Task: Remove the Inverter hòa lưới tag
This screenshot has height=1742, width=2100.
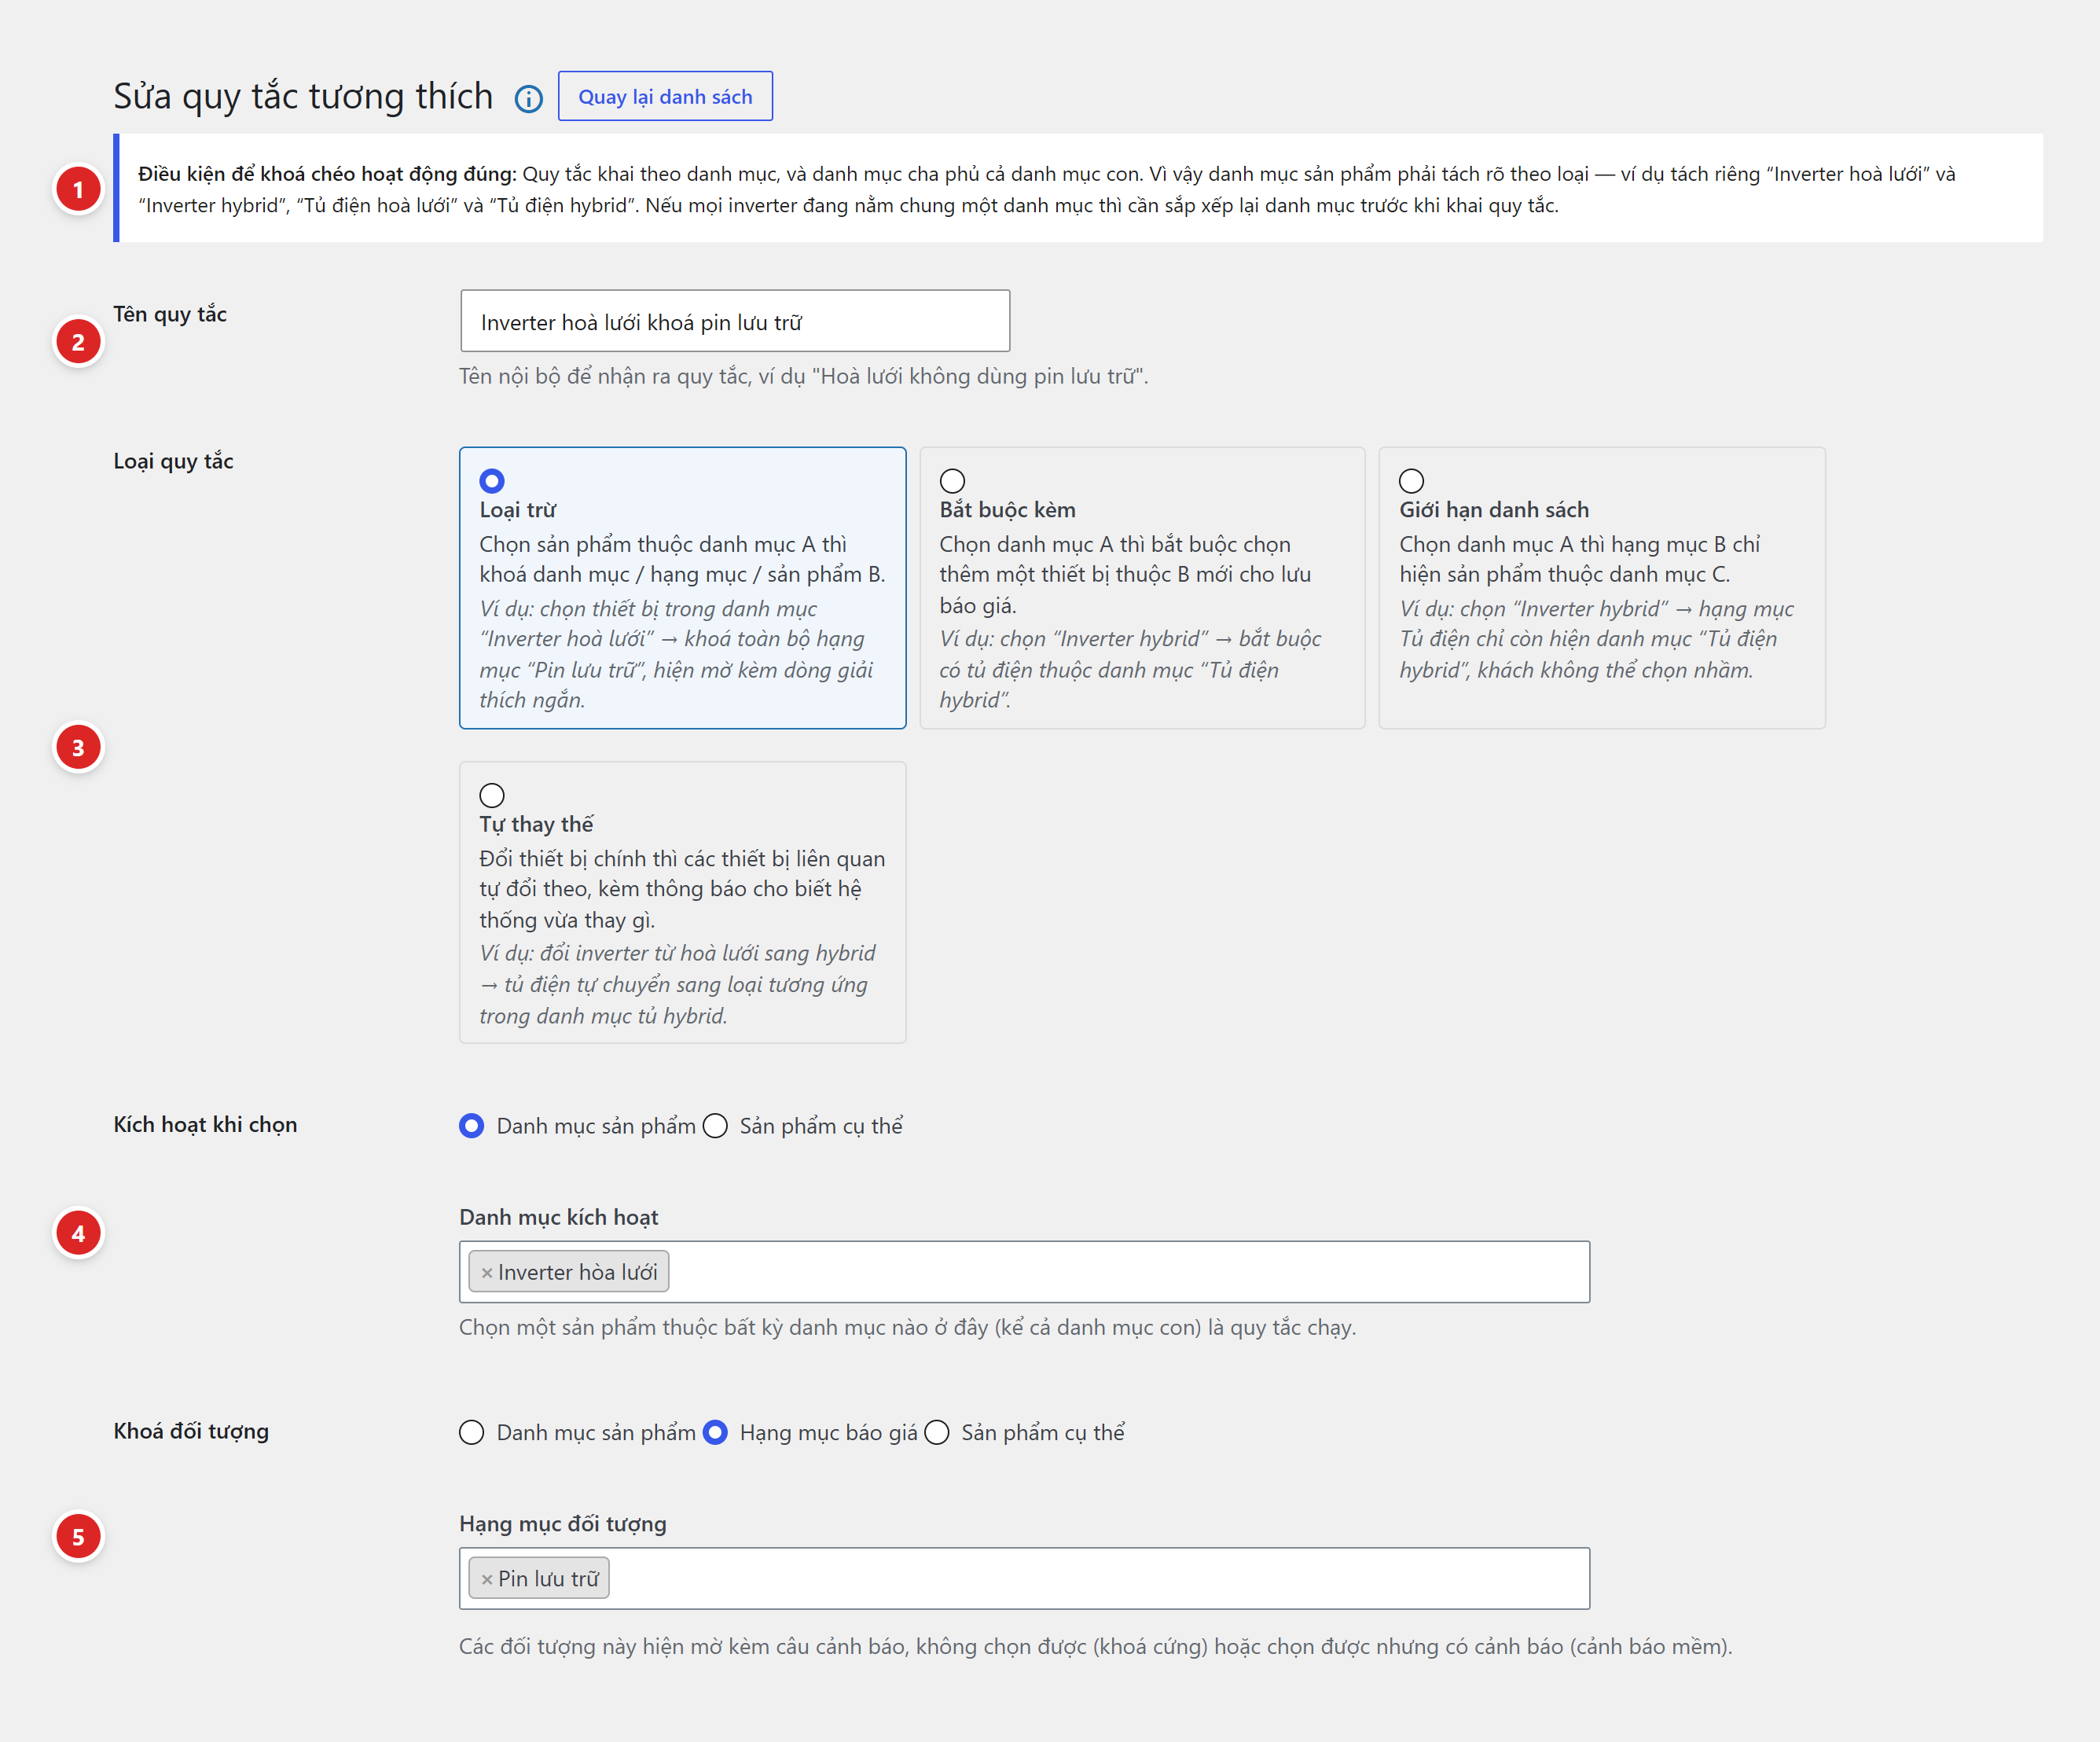Action: click(x=487, y=1273)
